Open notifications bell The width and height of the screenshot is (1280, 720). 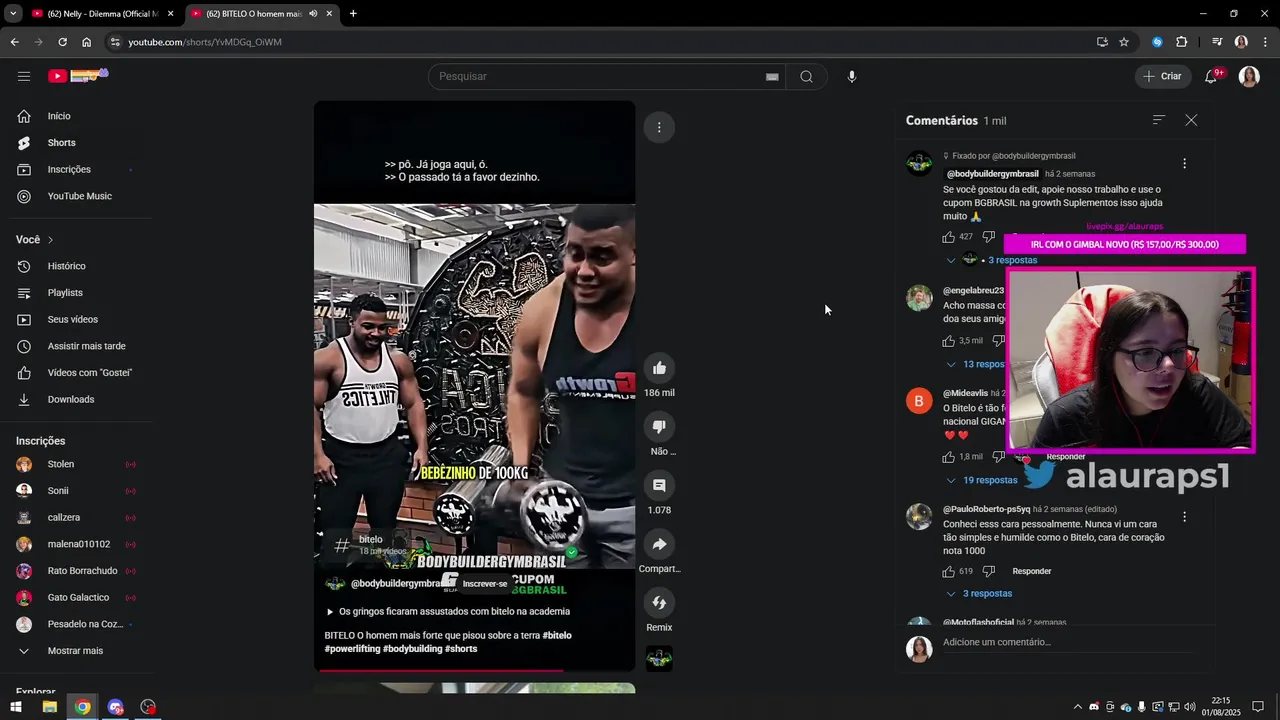click(1211, 76)
